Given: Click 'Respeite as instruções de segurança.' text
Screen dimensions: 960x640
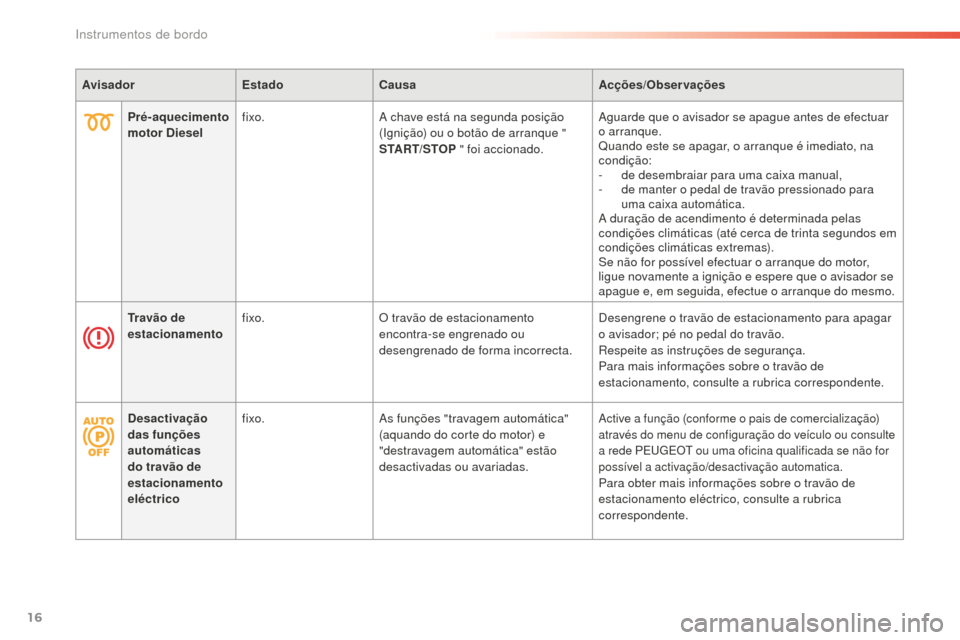Looking at the screenshot, I should tap(702, 350).
